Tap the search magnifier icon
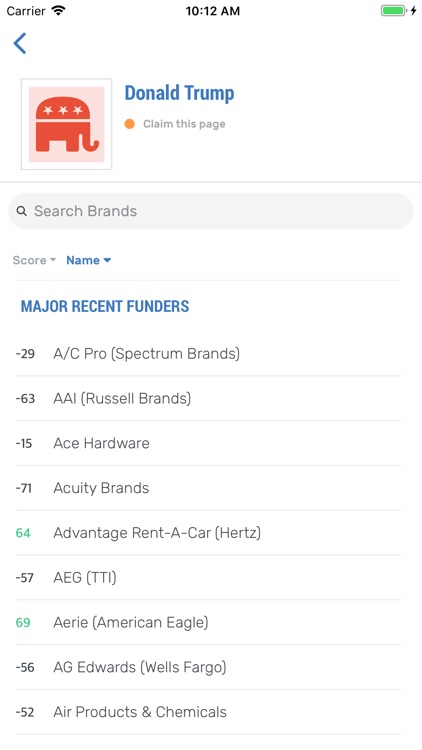 [x=22, y=211]
